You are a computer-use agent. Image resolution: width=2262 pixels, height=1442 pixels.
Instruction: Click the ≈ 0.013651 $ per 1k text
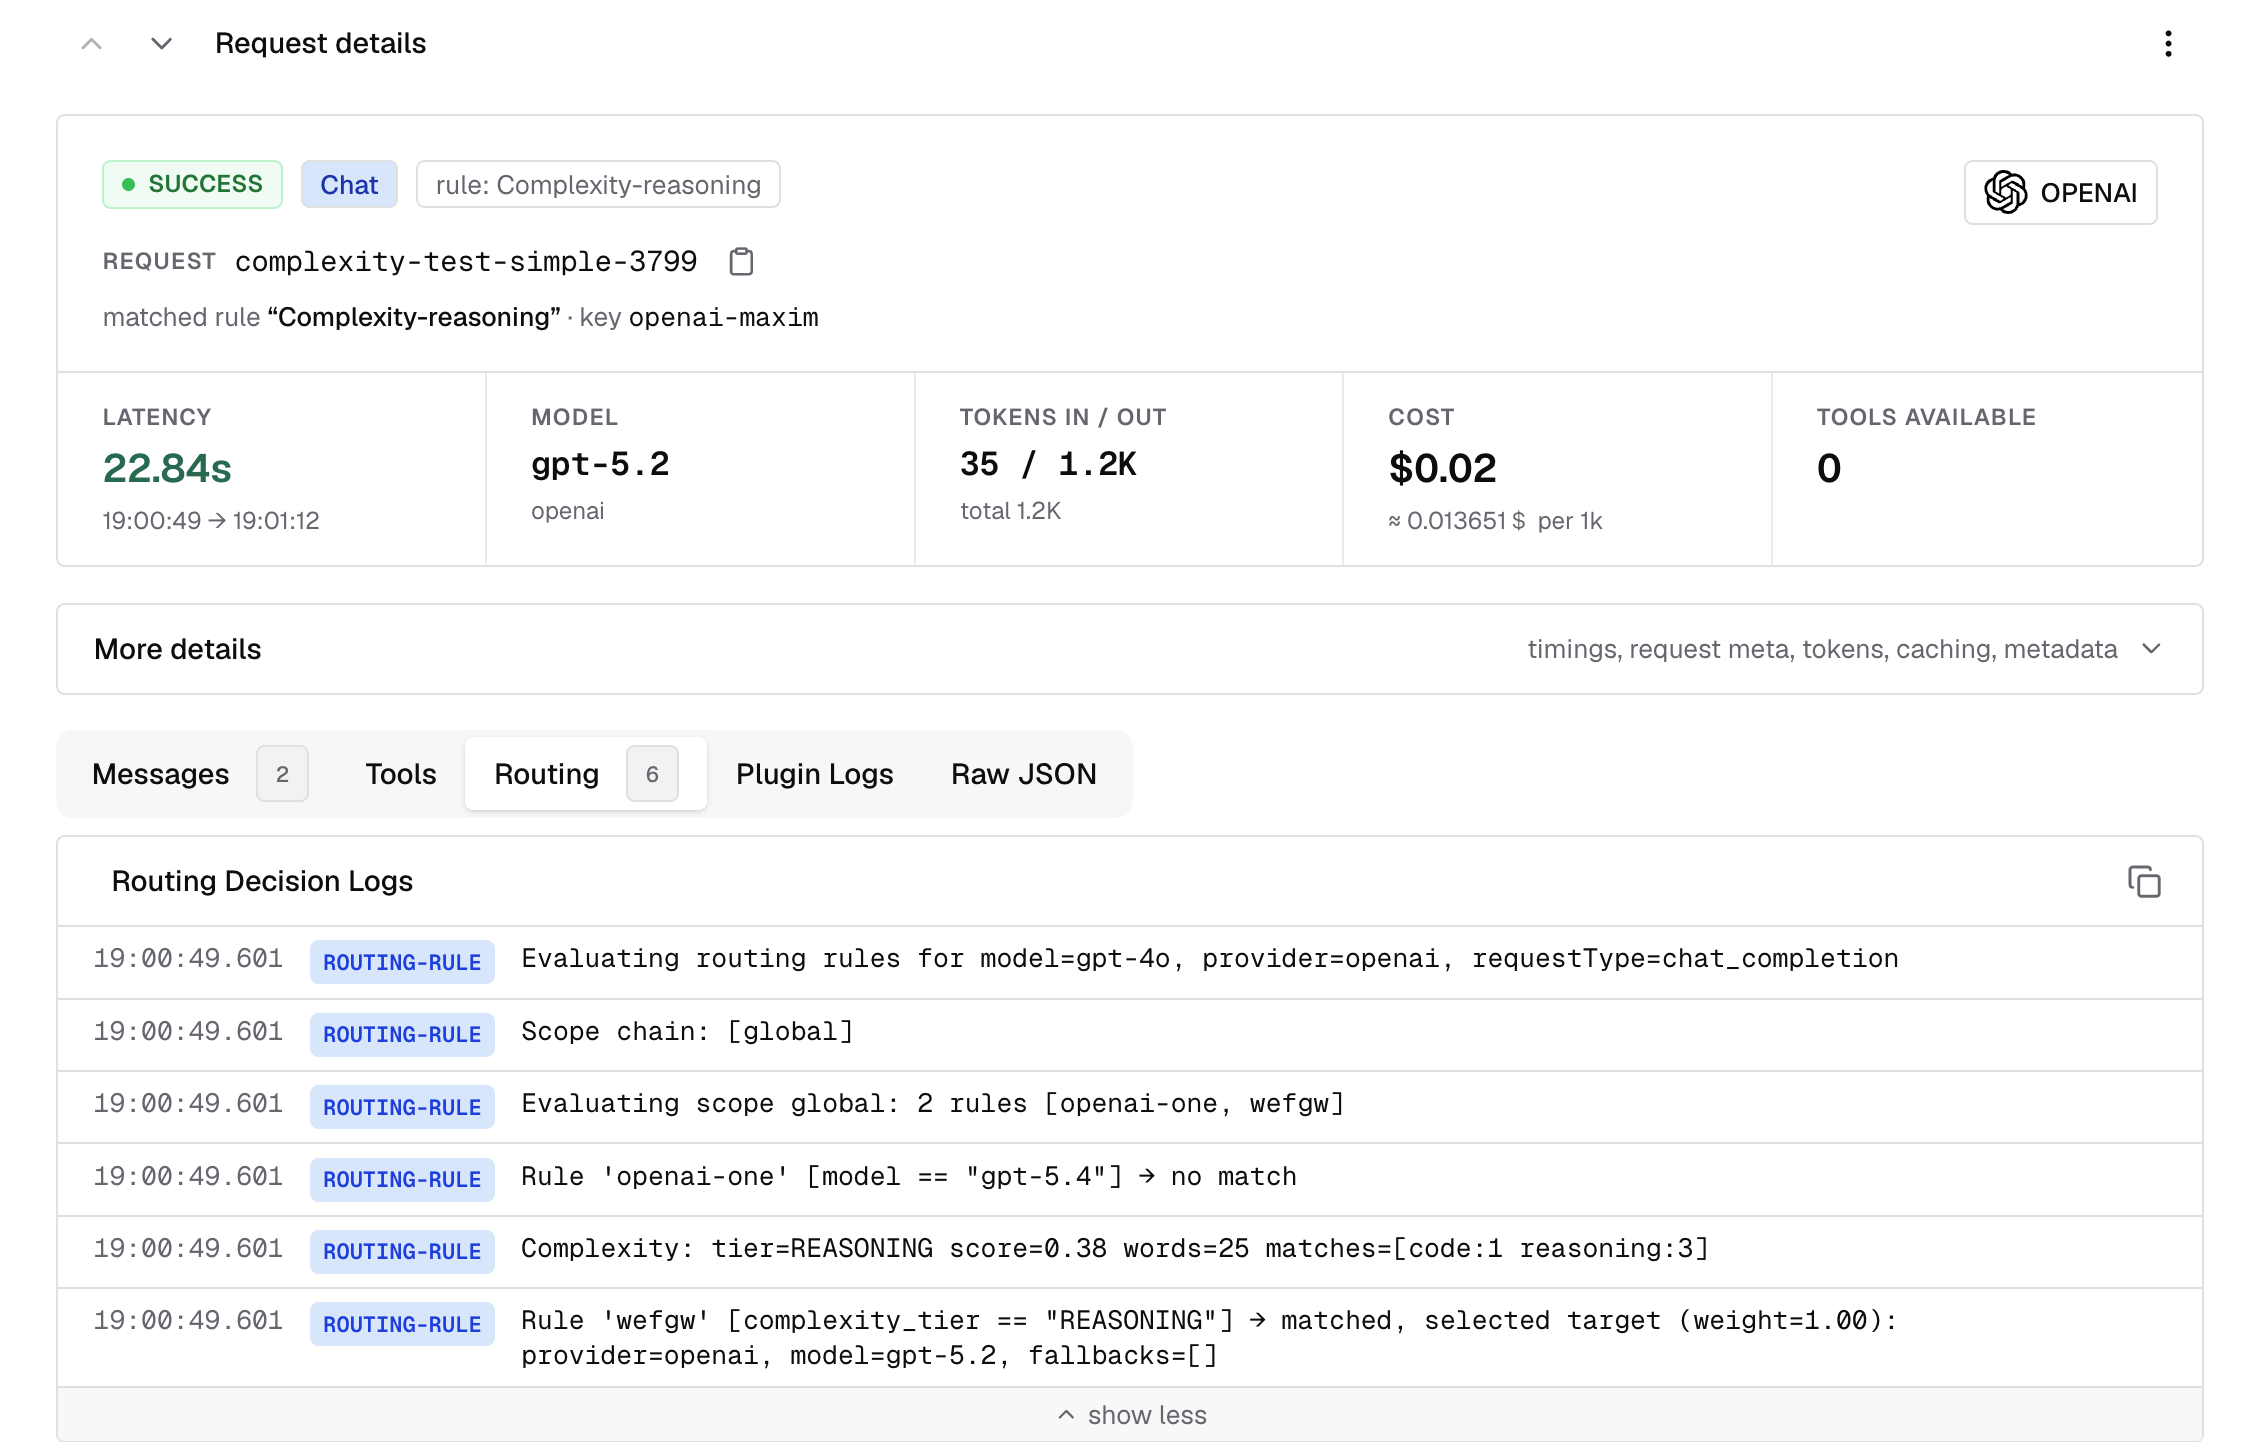[x=1495, y=521]
